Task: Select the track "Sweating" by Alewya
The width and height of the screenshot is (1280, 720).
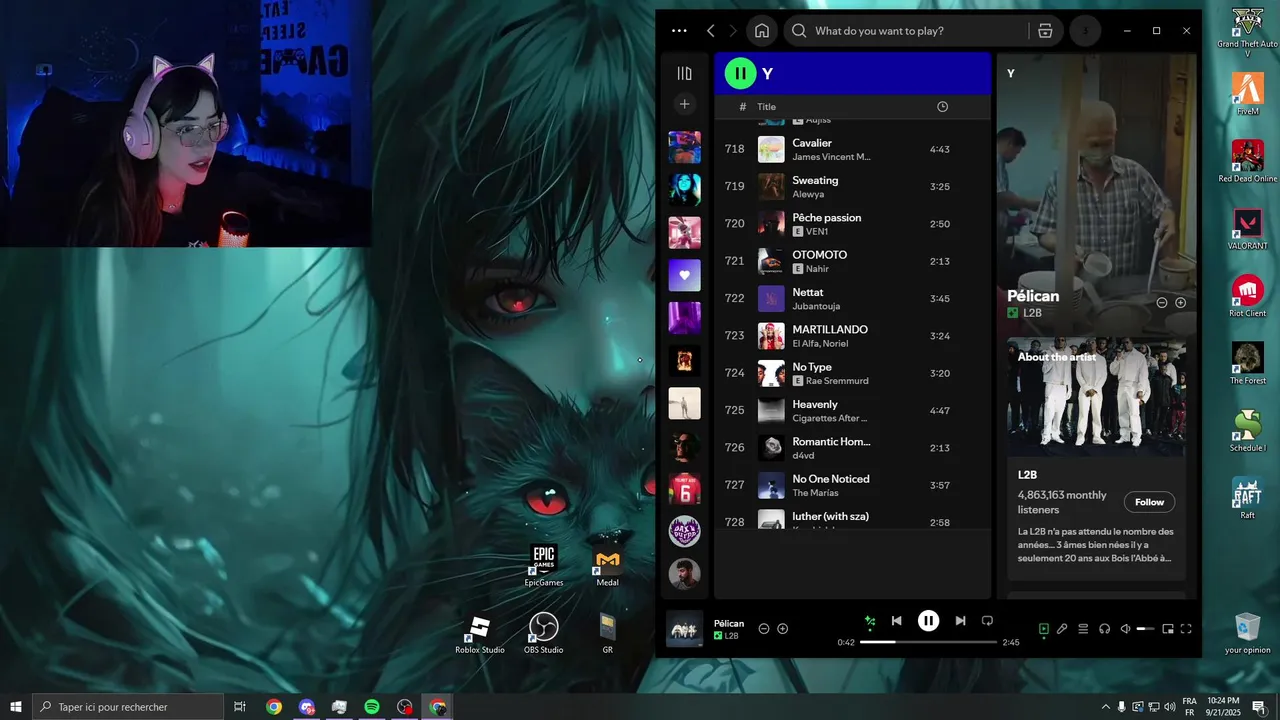Action: coord(852,186)
